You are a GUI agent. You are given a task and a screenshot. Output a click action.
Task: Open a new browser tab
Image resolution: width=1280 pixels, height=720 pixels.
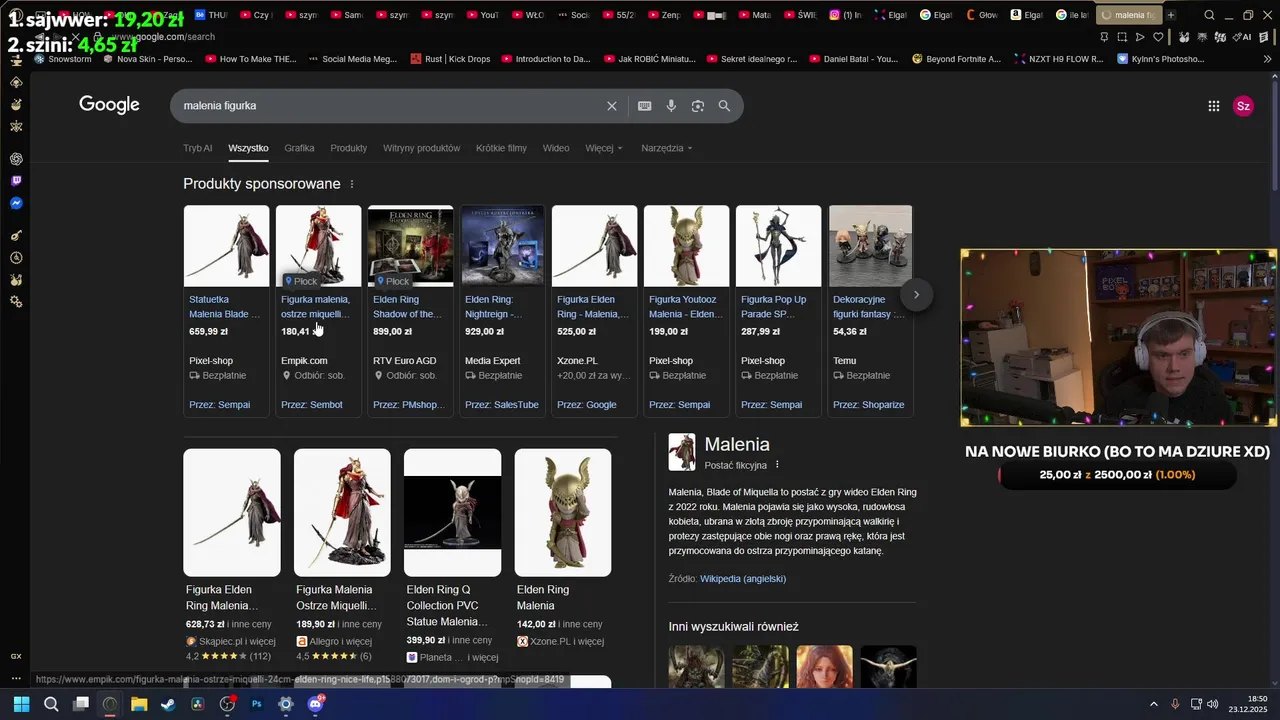pos(1171,15)
